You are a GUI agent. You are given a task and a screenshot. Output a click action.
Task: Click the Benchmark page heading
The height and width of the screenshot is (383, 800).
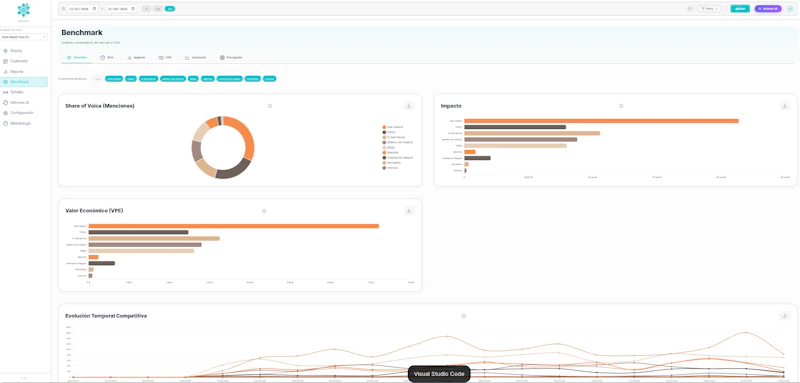tap(82, 33)
